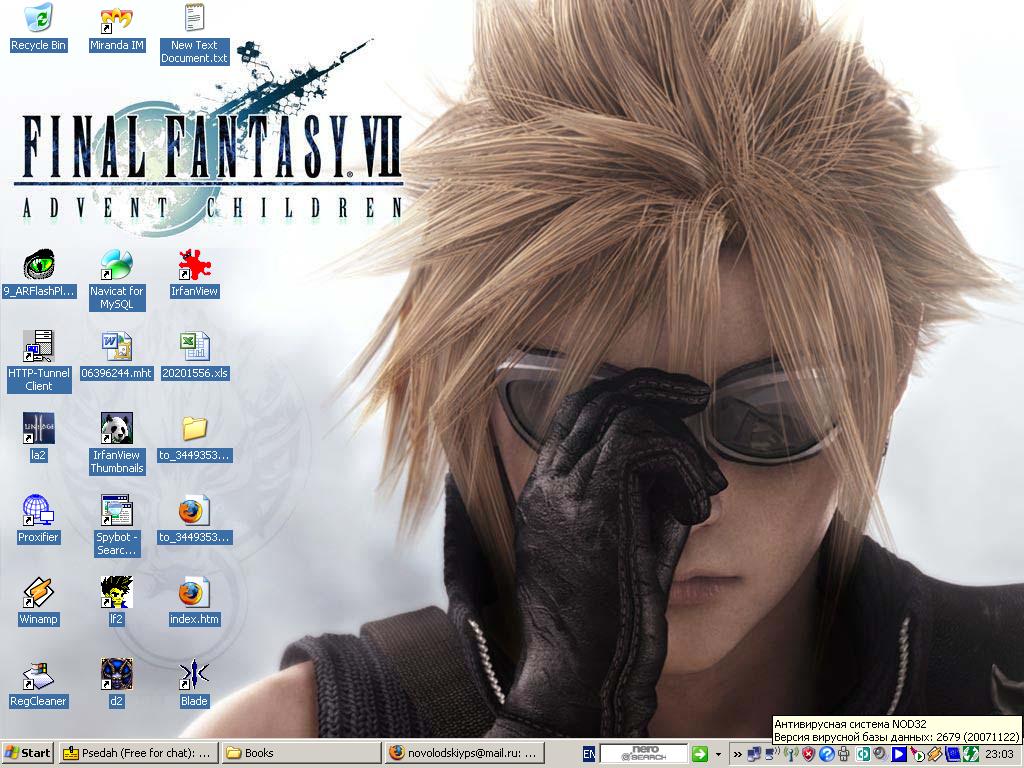Click the blue question mark tray icon
Image resolution: width=1024 pixels, height=768 pixels.
(x=827, y=754)
